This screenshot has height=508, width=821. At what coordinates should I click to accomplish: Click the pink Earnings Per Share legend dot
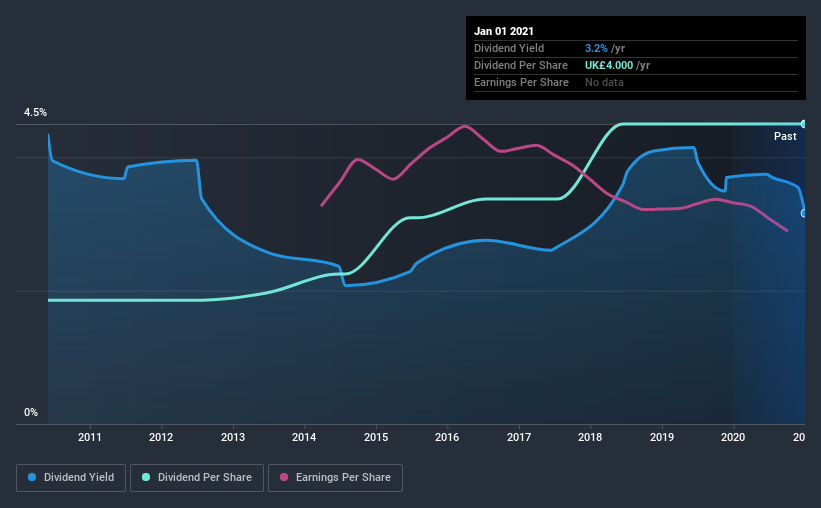pyautogui.click(x=284, y=477)
